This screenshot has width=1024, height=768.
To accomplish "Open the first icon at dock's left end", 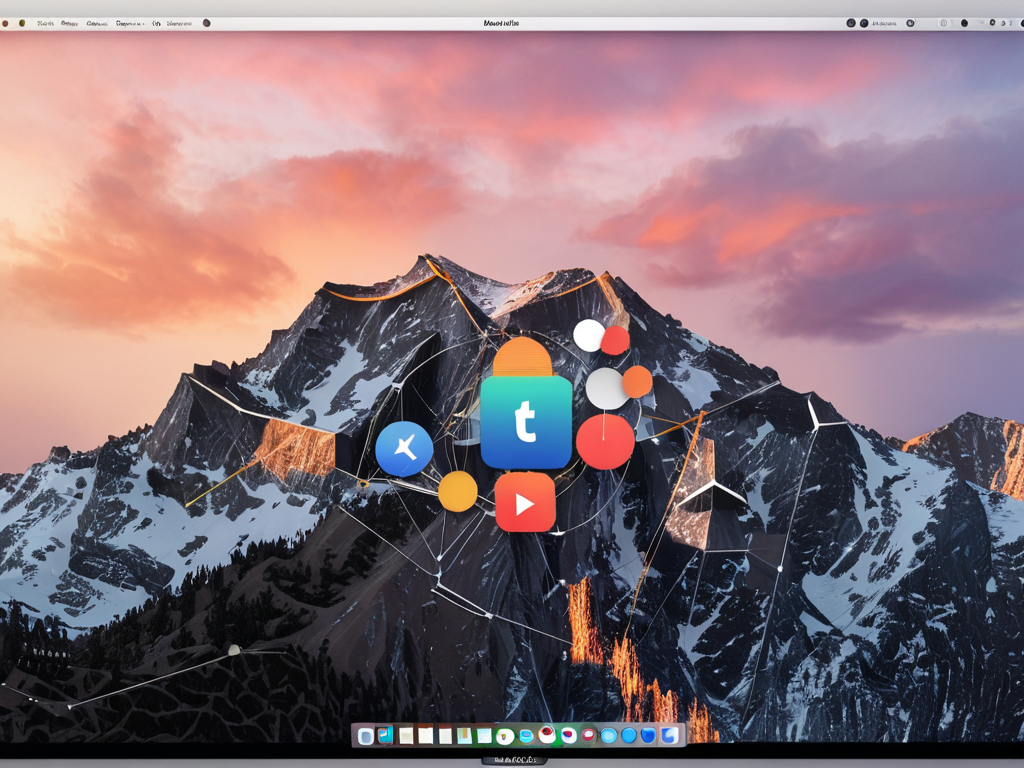I will tap(366, 736).
